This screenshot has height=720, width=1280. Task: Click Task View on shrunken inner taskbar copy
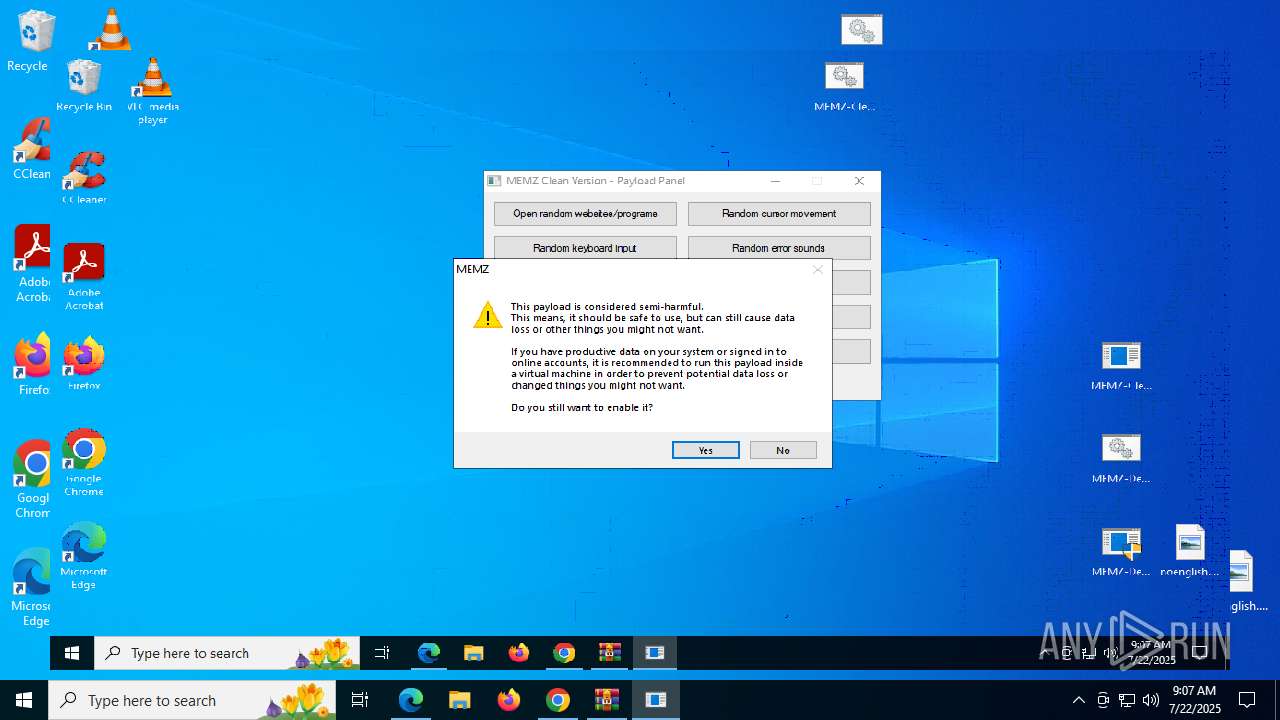pos(382,653)
